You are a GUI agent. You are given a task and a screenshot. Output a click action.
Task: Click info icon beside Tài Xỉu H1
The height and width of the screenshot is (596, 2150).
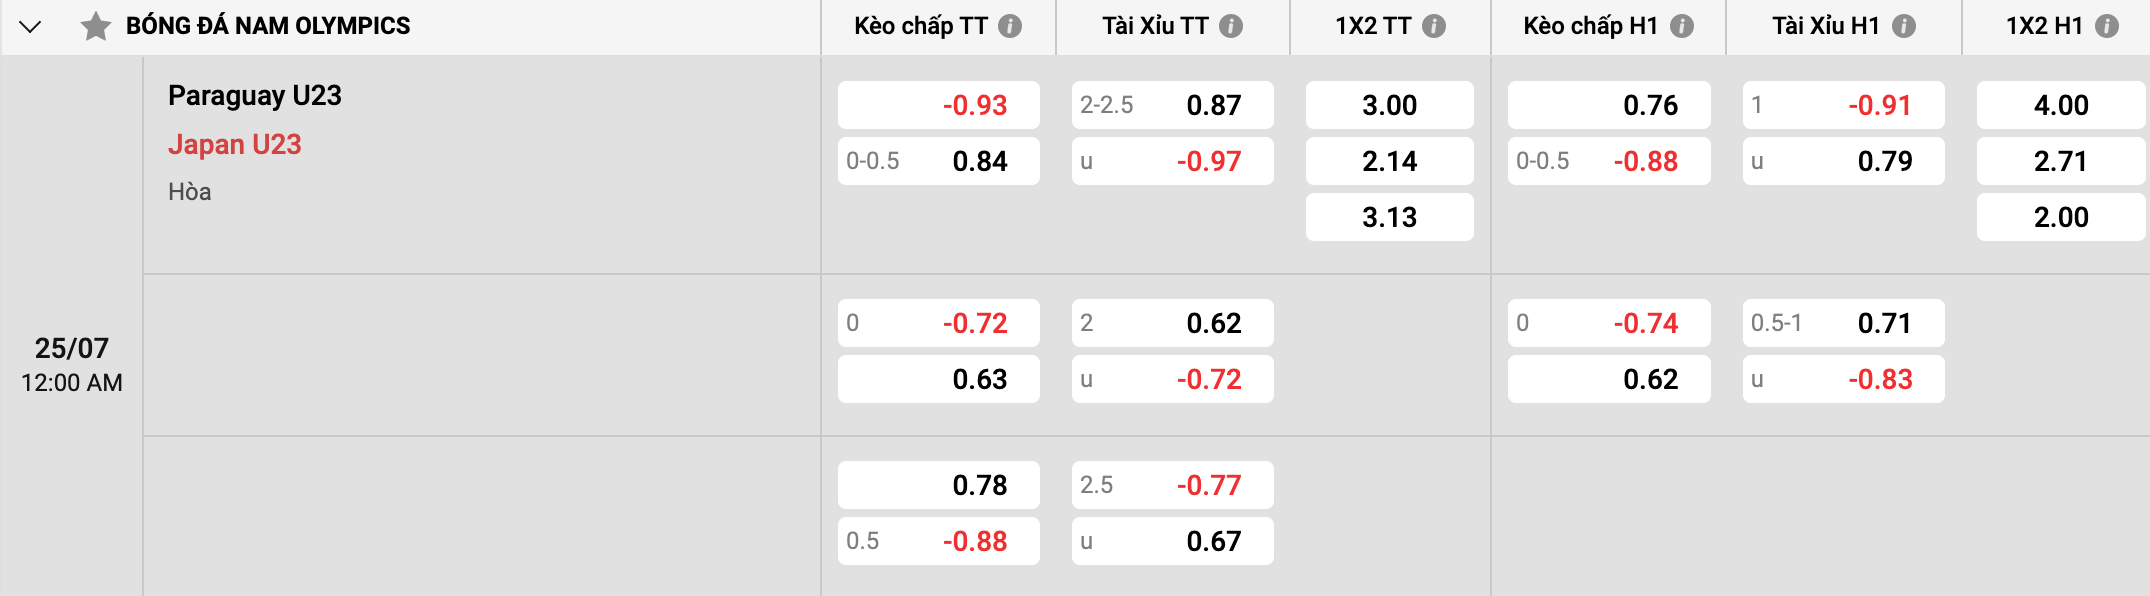coord(1904,26)
